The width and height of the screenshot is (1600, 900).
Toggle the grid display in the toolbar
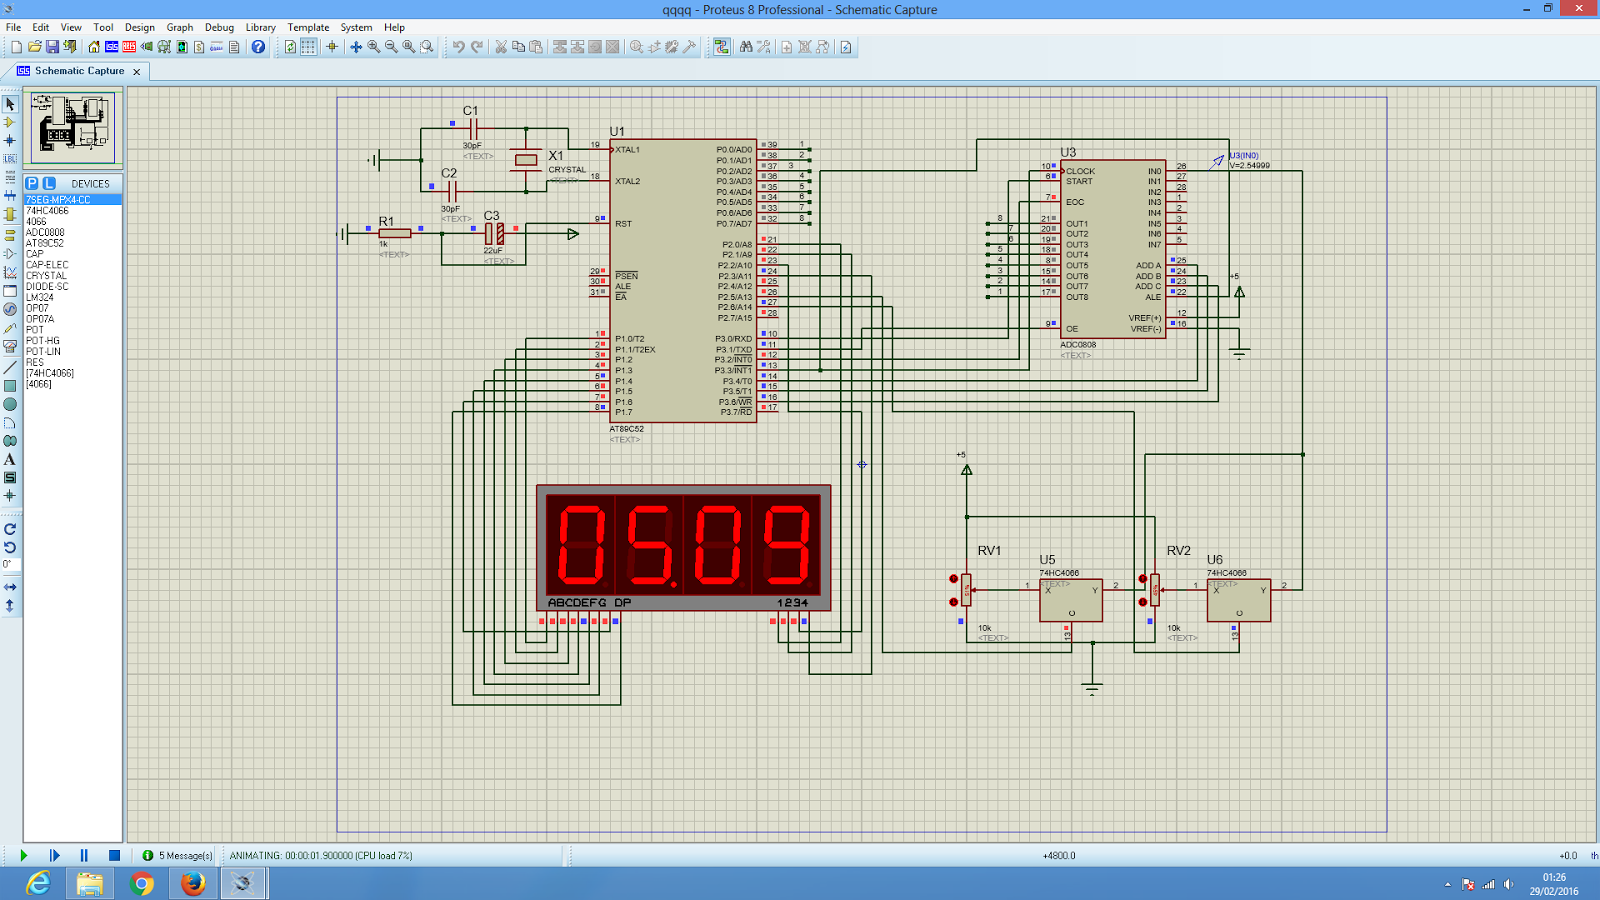[x=308, y=47]
